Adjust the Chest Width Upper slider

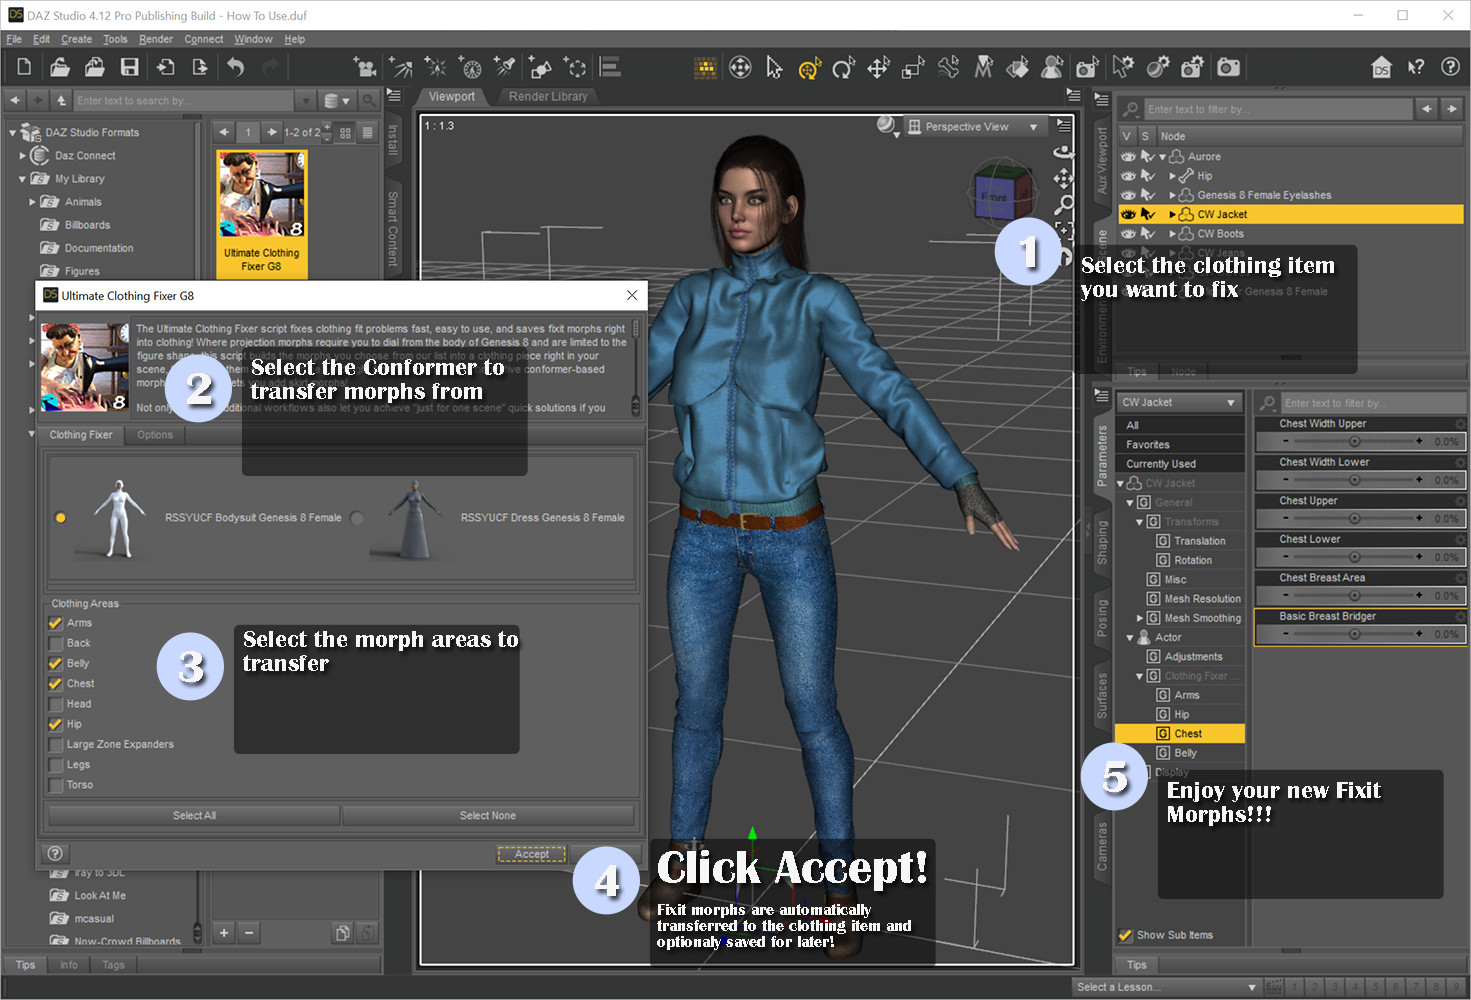click(x=1355, y=441)
